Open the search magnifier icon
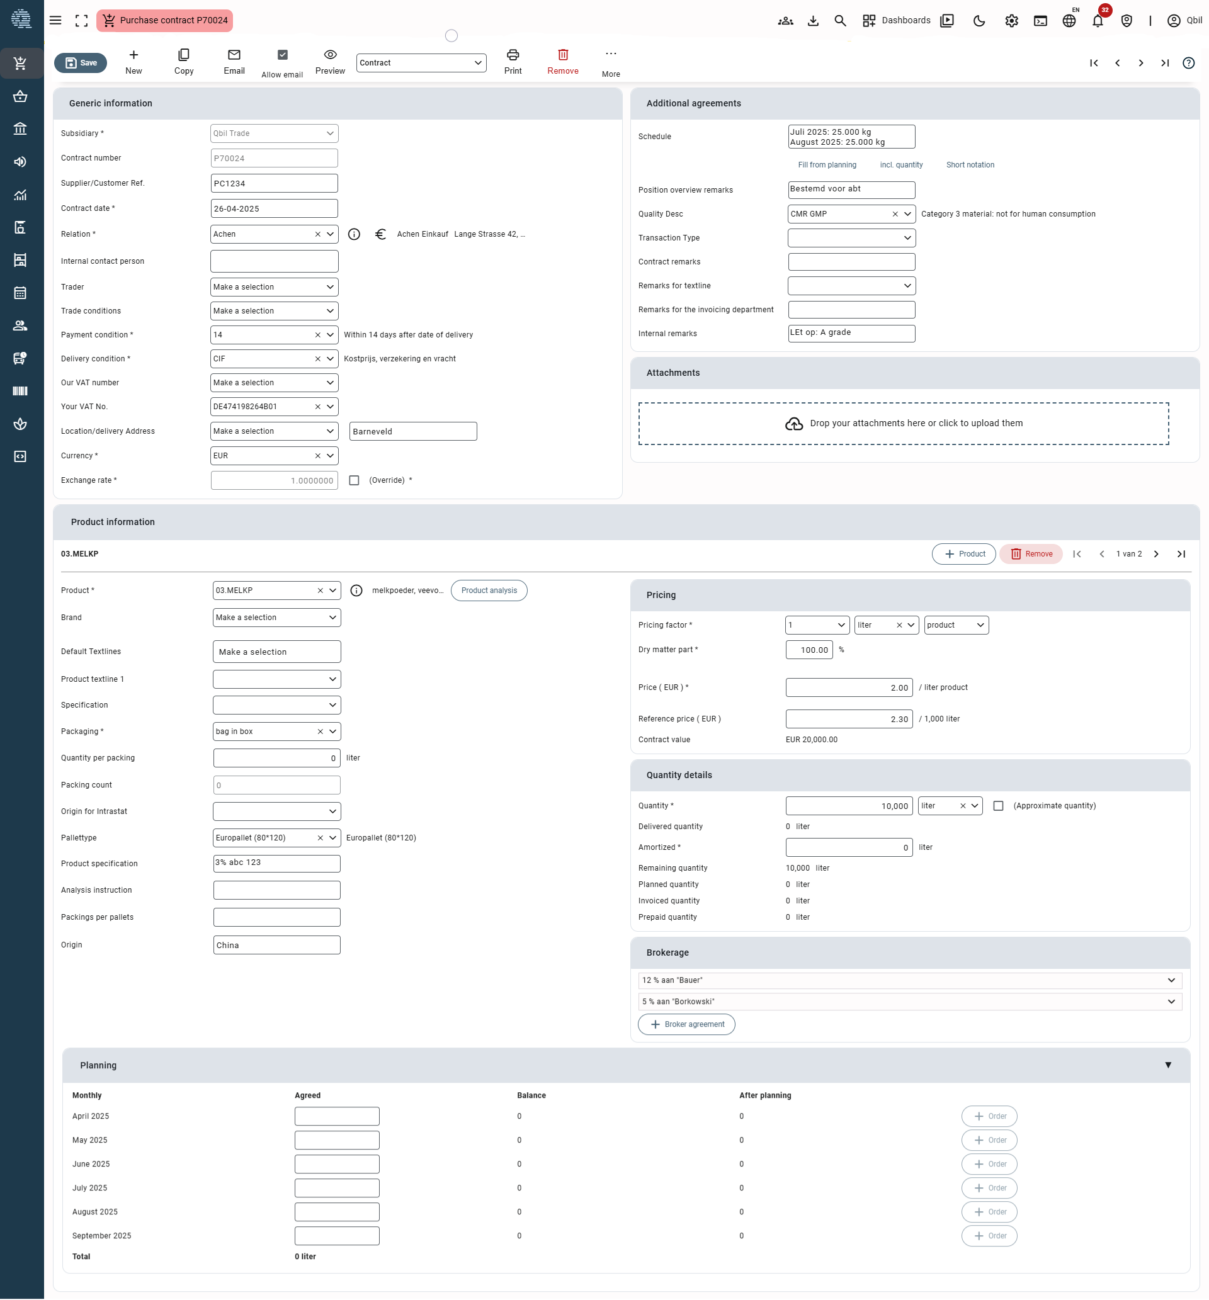Screen dimensions: 1209x1300 (840, 20)
